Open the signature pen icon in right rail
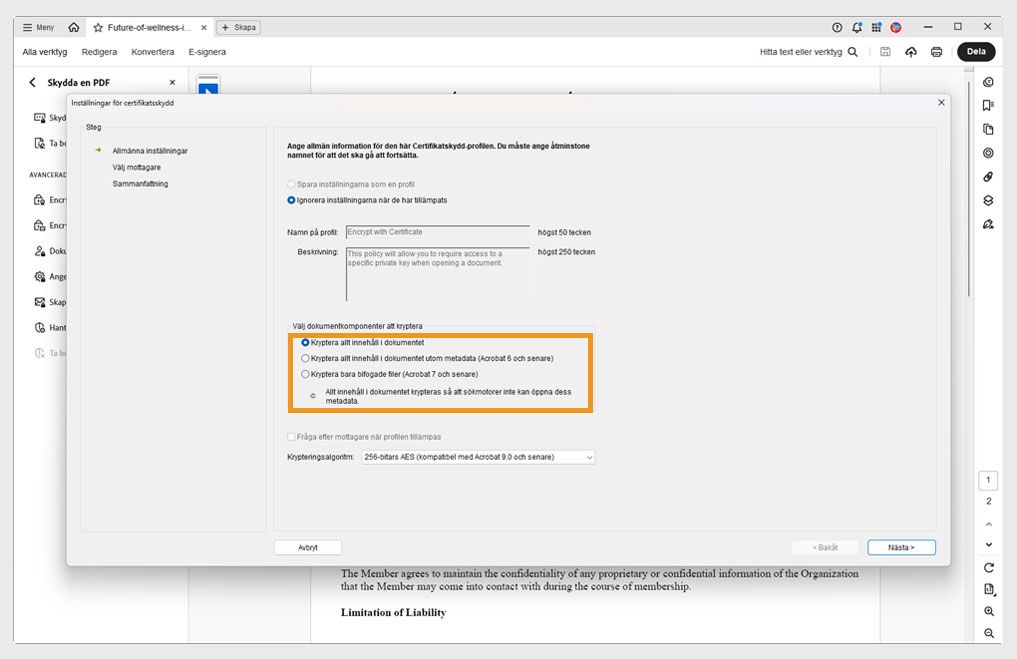Viewport: 1017px width, 659px height. (x=988, y=224)
